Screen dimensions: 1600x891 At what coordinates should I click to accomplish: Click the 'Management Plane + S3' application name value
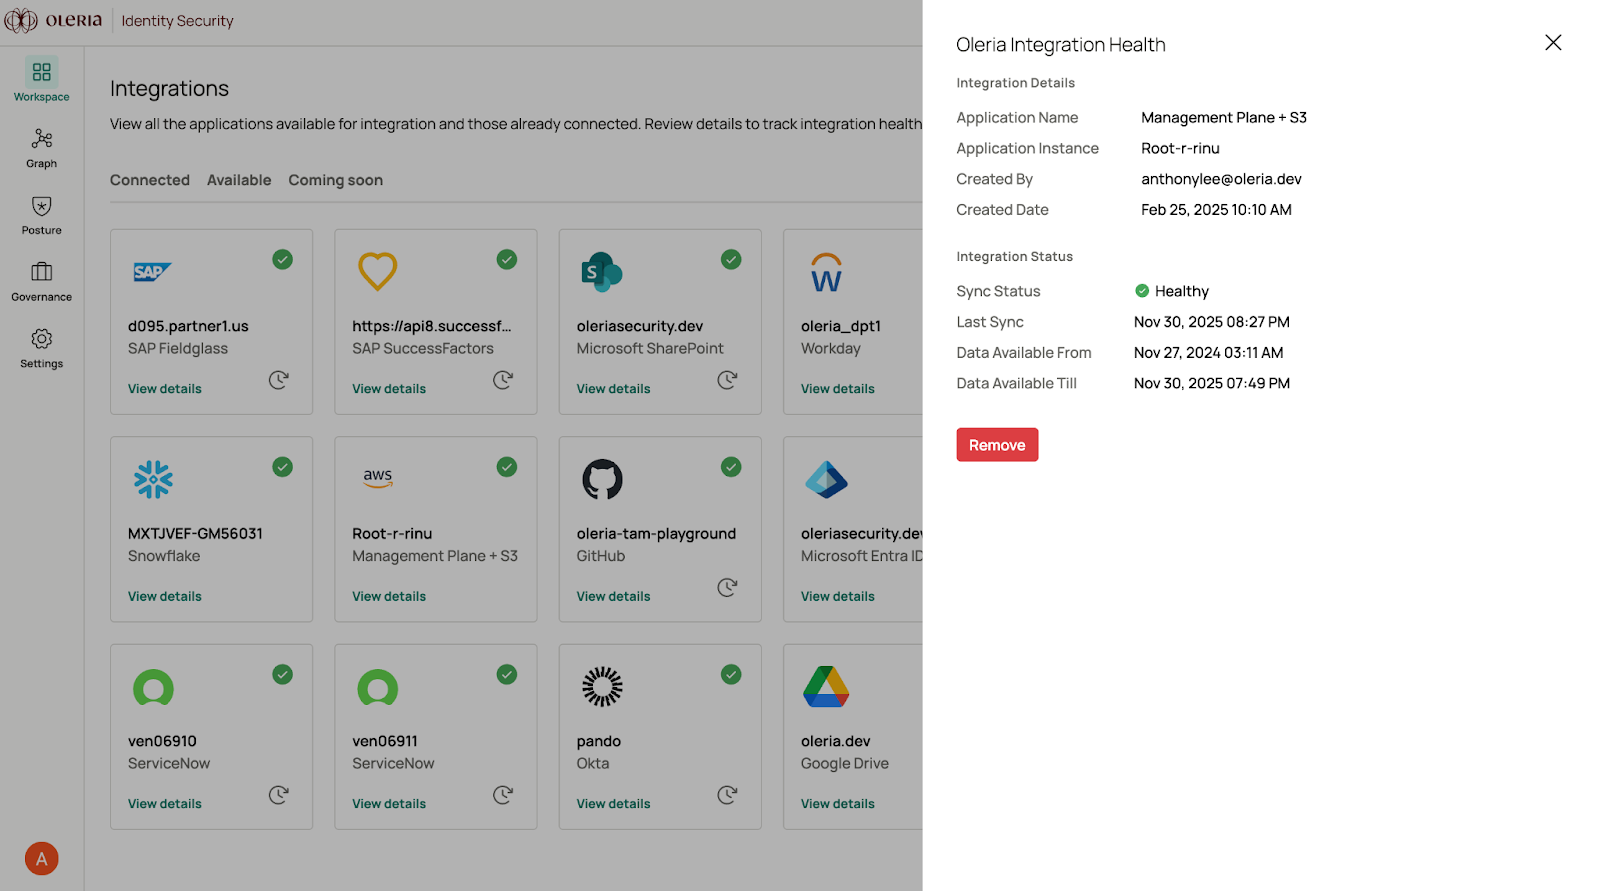point(1224,117)
